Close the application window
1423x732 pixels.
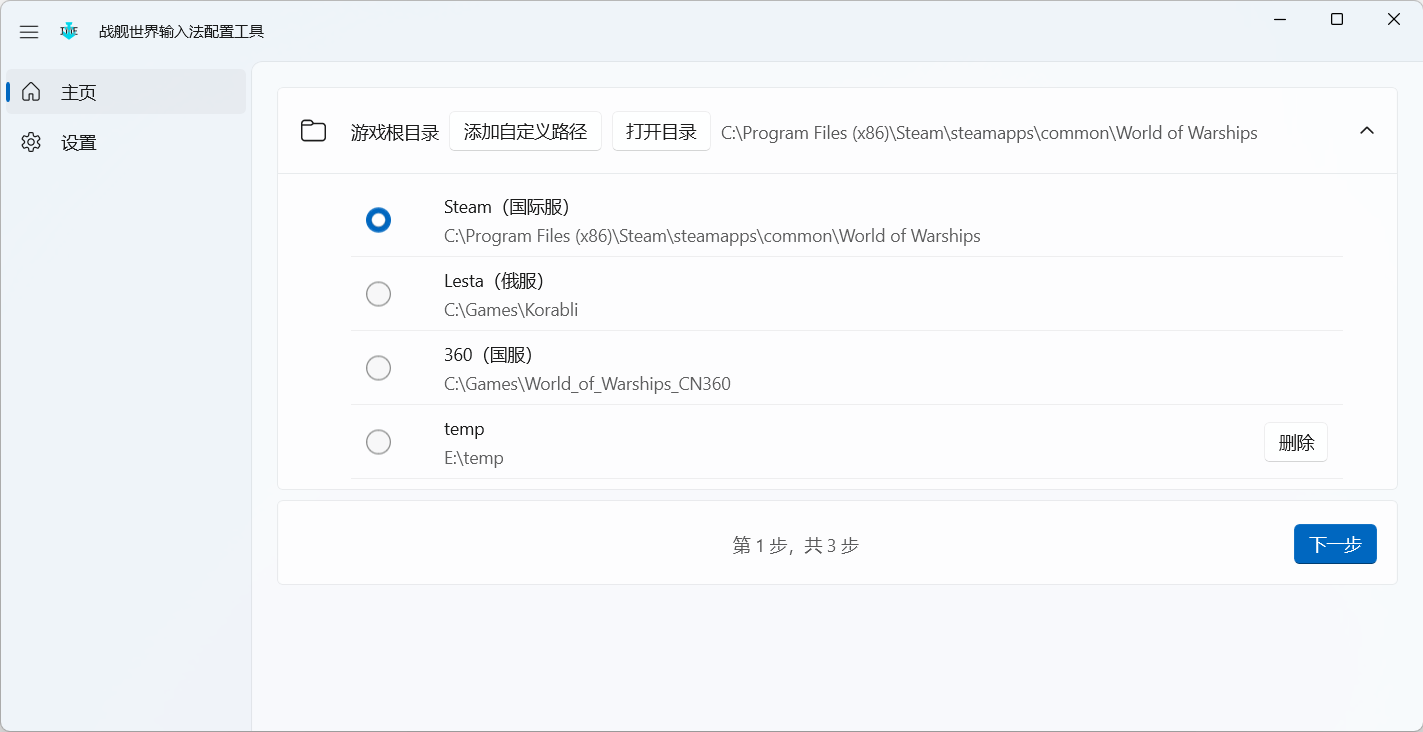1394,19
